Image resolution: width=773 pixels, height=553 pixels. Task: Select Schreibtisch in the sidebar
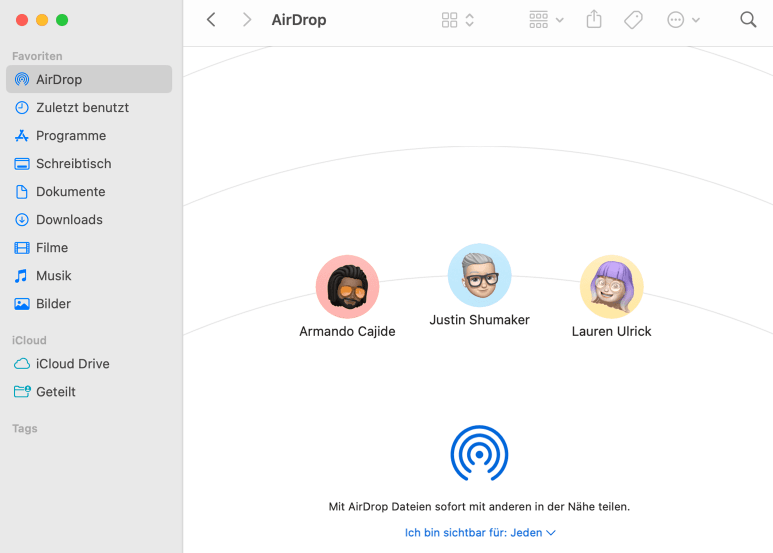[x=73, y=163]
